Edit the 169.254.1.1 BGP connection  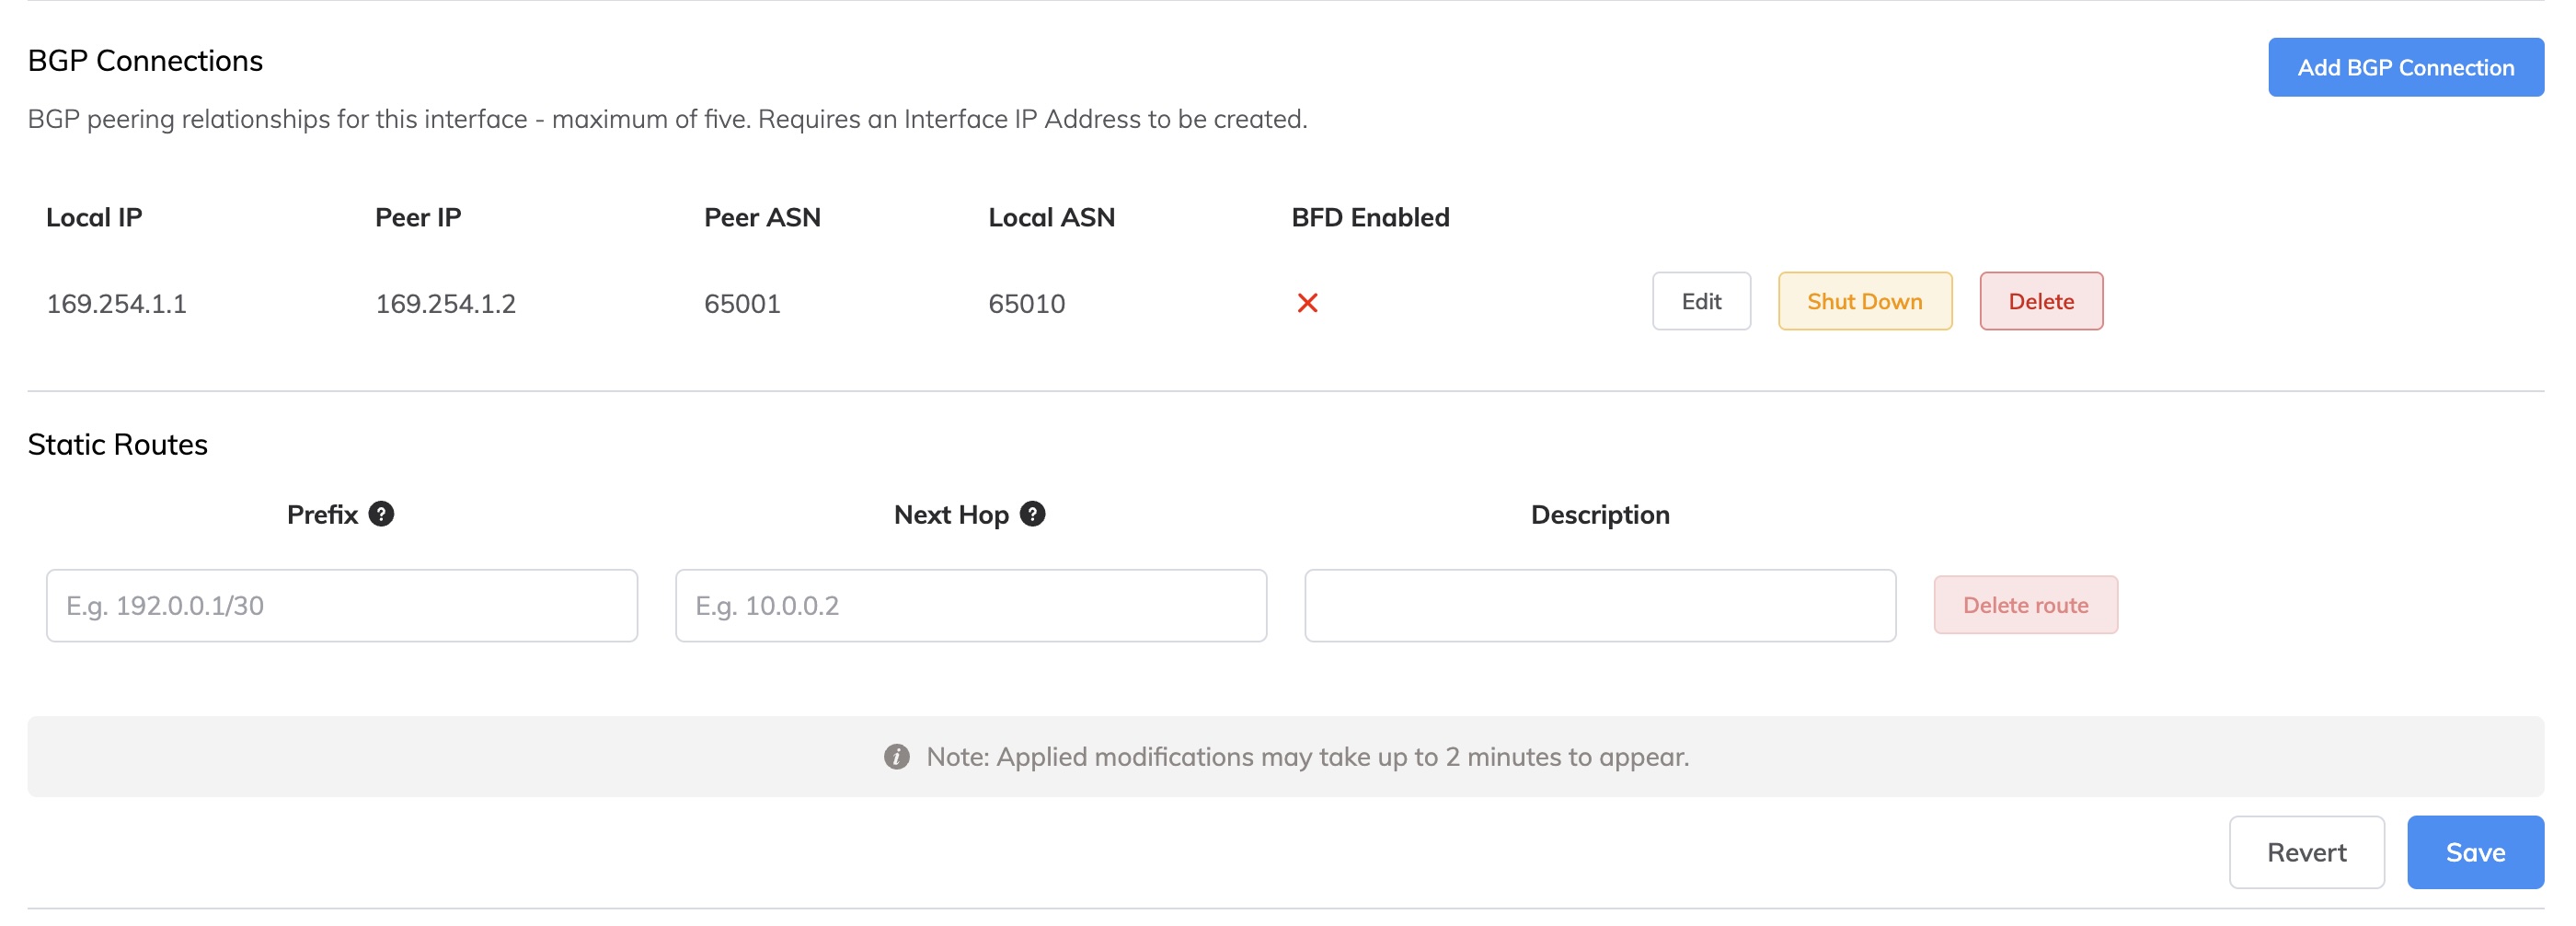tap(1700, 301)
